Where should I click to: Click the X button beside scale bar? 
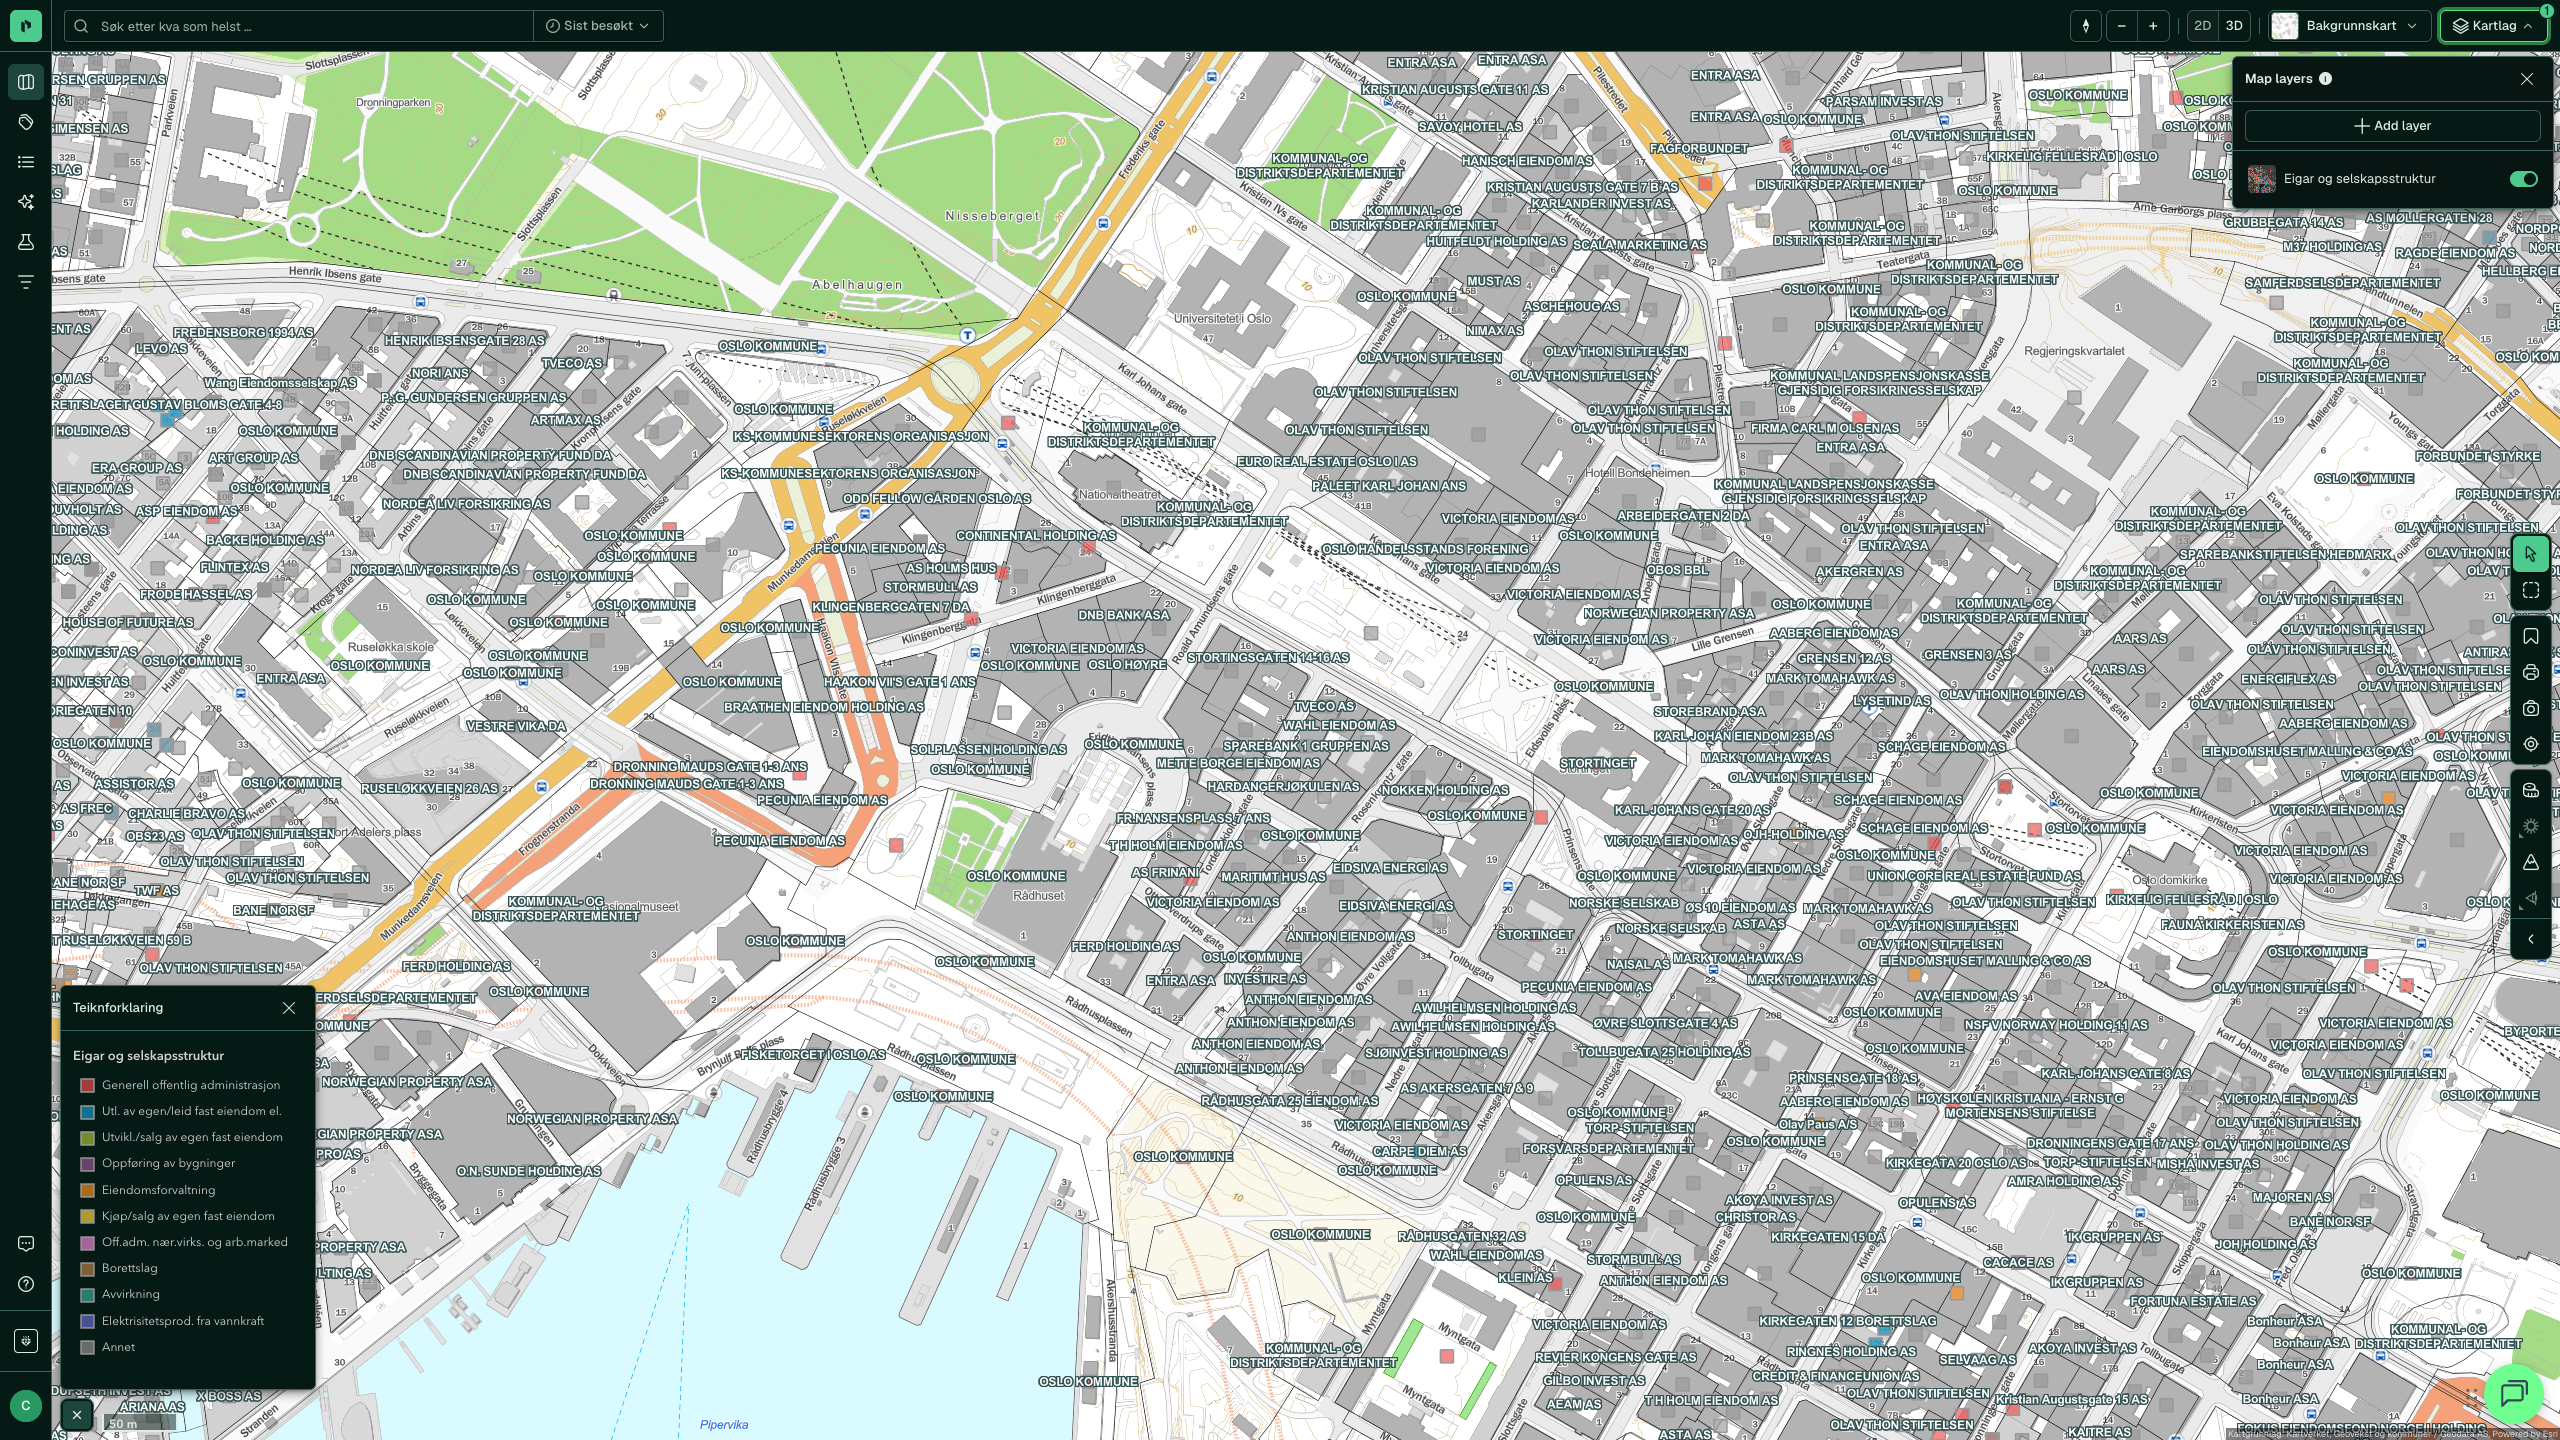point(77,1415)
